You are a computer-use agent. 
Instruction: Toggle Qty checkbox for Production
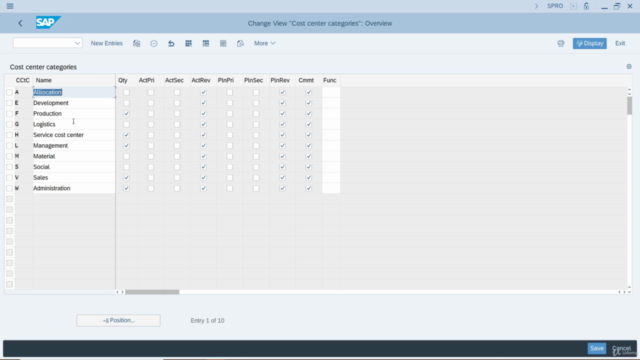click(126, 113)
